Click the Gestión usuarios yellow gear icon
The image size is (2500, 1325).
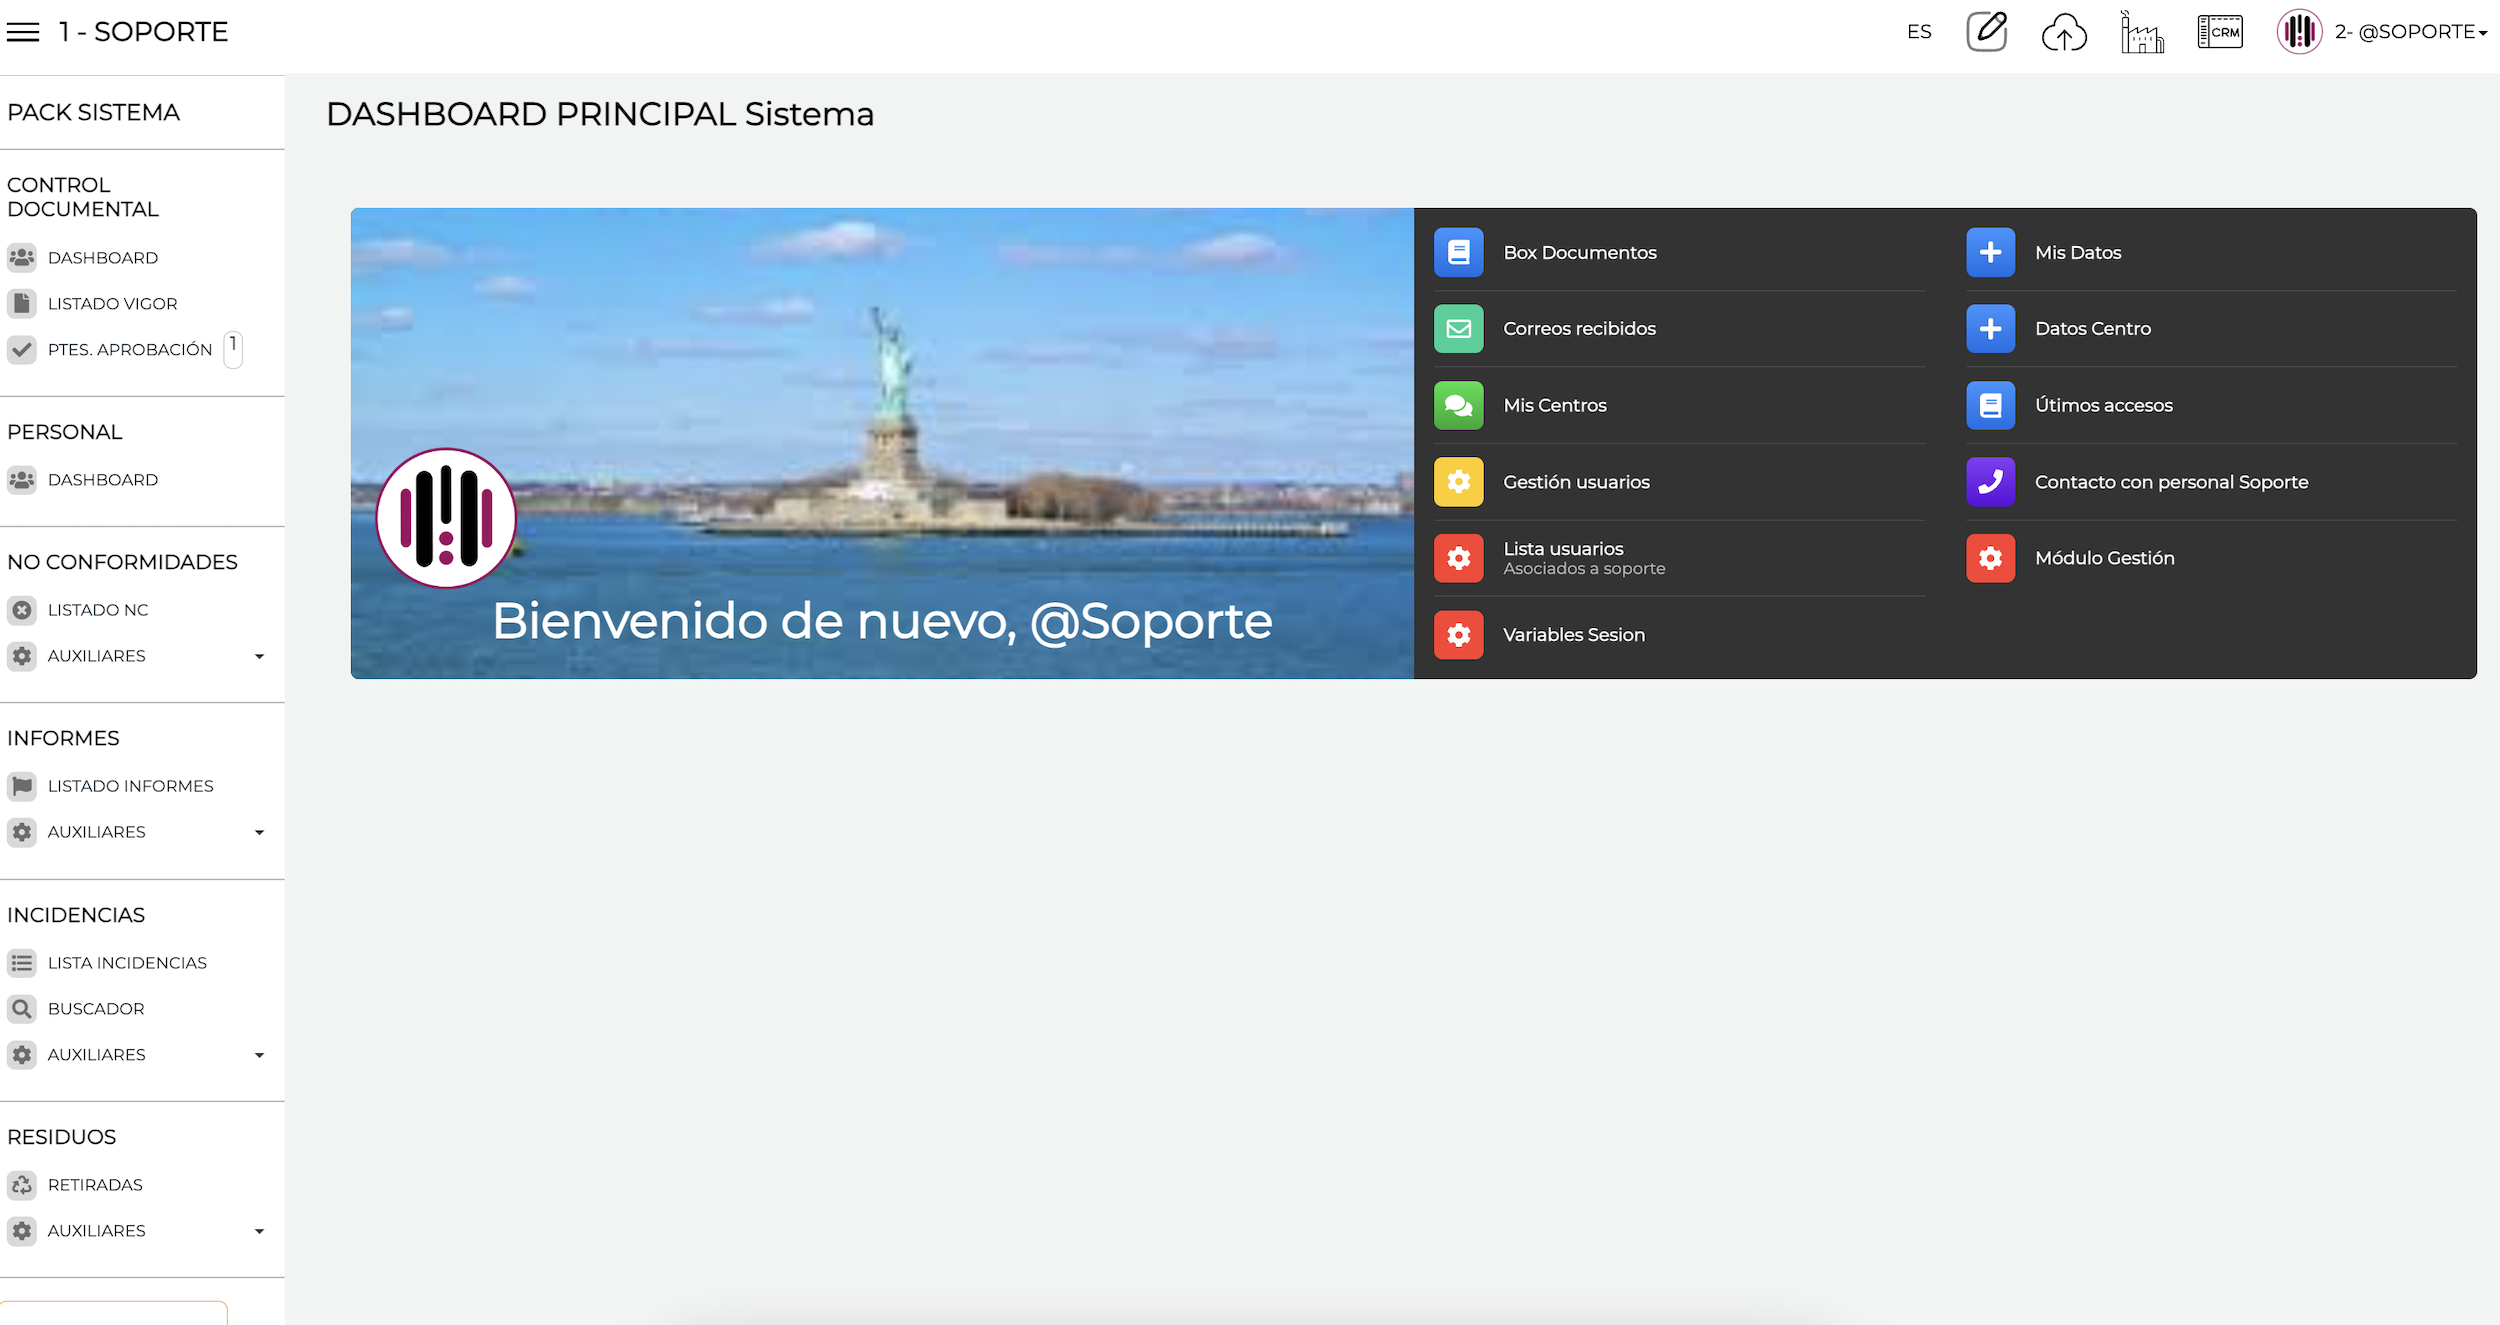pyautogui.click(x=1458, y=482)
